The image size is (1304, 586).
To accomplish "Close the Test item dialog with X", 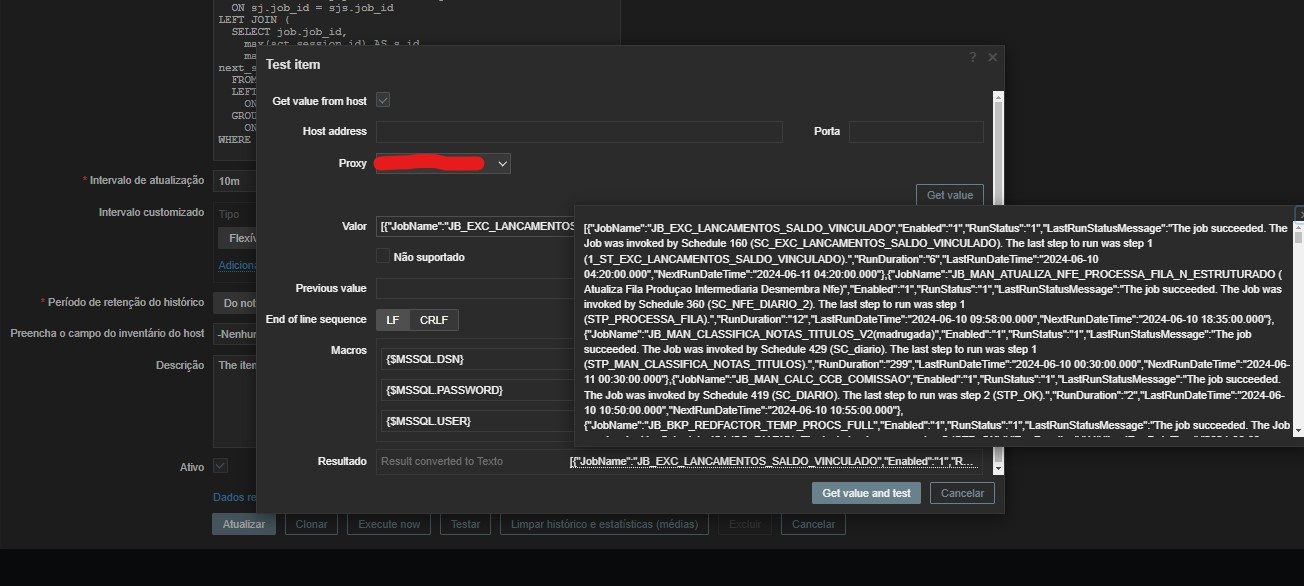I will click(992, 57).
